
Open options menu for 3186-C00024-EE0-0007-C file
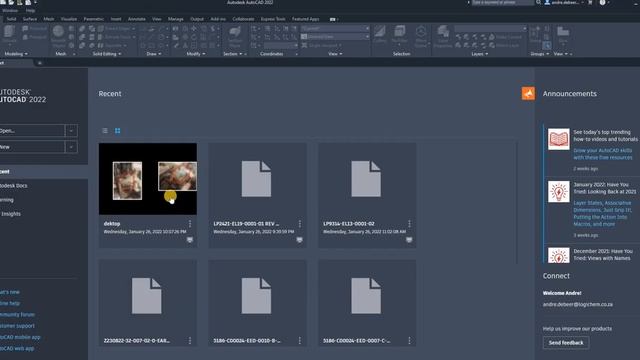[x=409, y=340]
